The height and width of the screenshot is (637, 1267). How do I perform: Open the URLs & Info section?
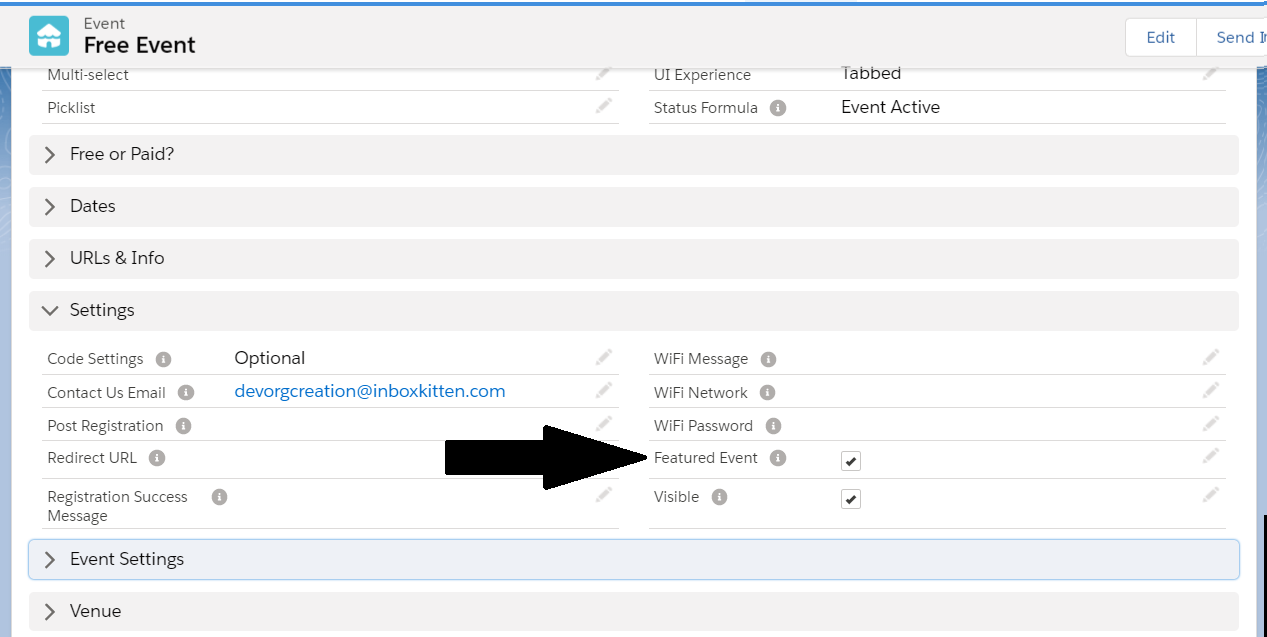(633, 259)
